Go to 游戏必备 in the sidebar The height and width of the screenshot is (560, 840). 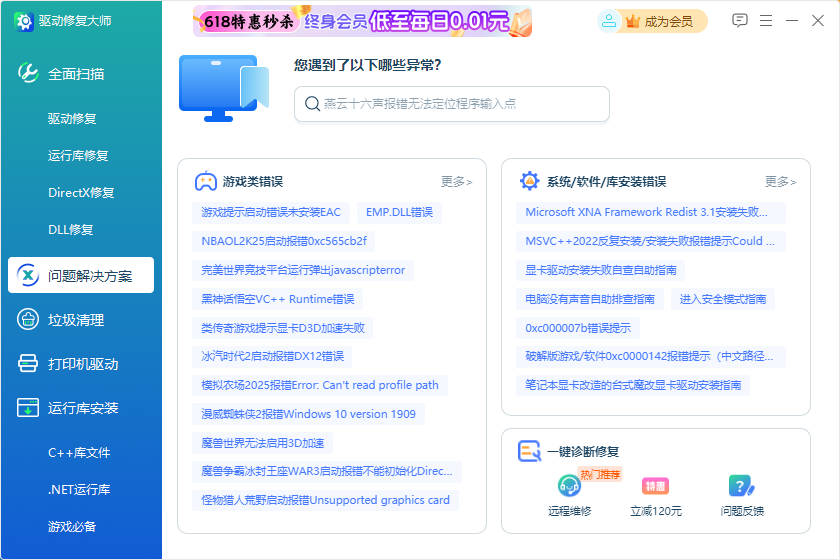tap(72, 527)
